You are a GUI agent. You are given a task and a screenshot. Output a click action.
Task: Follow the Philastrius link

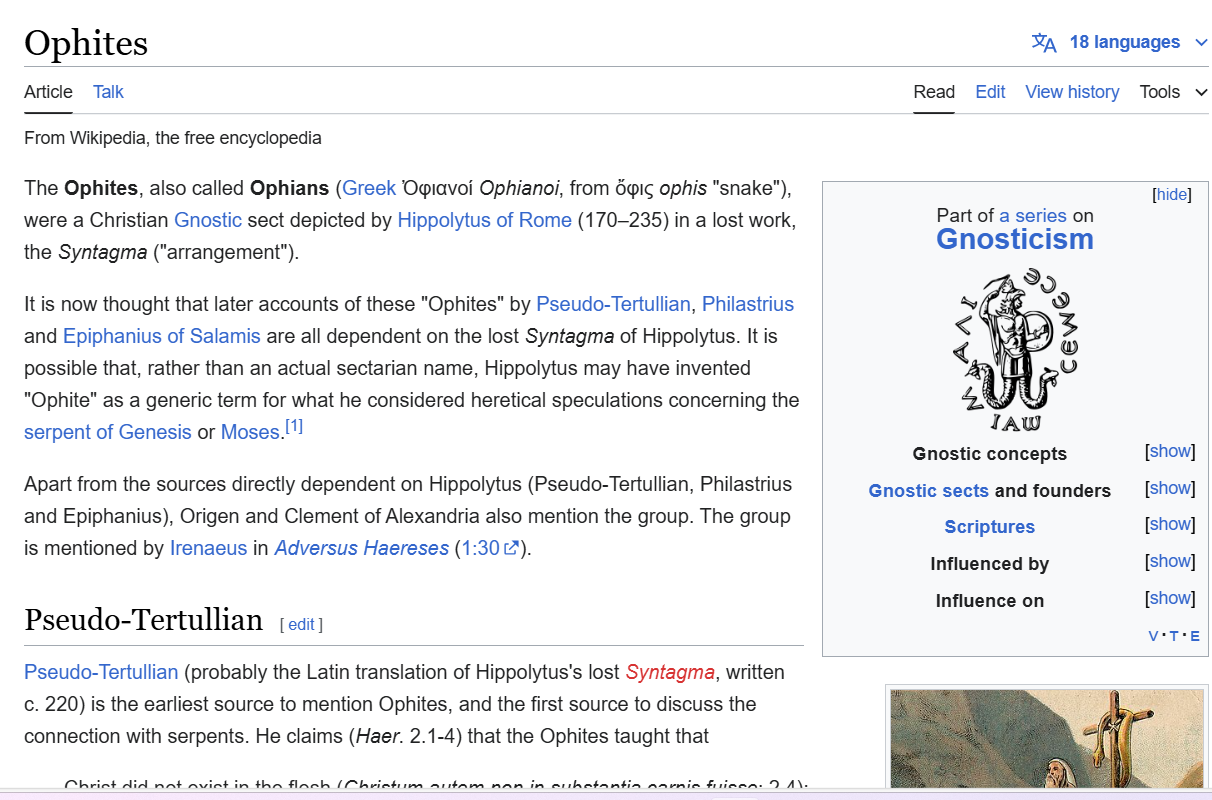pos(748,304)
